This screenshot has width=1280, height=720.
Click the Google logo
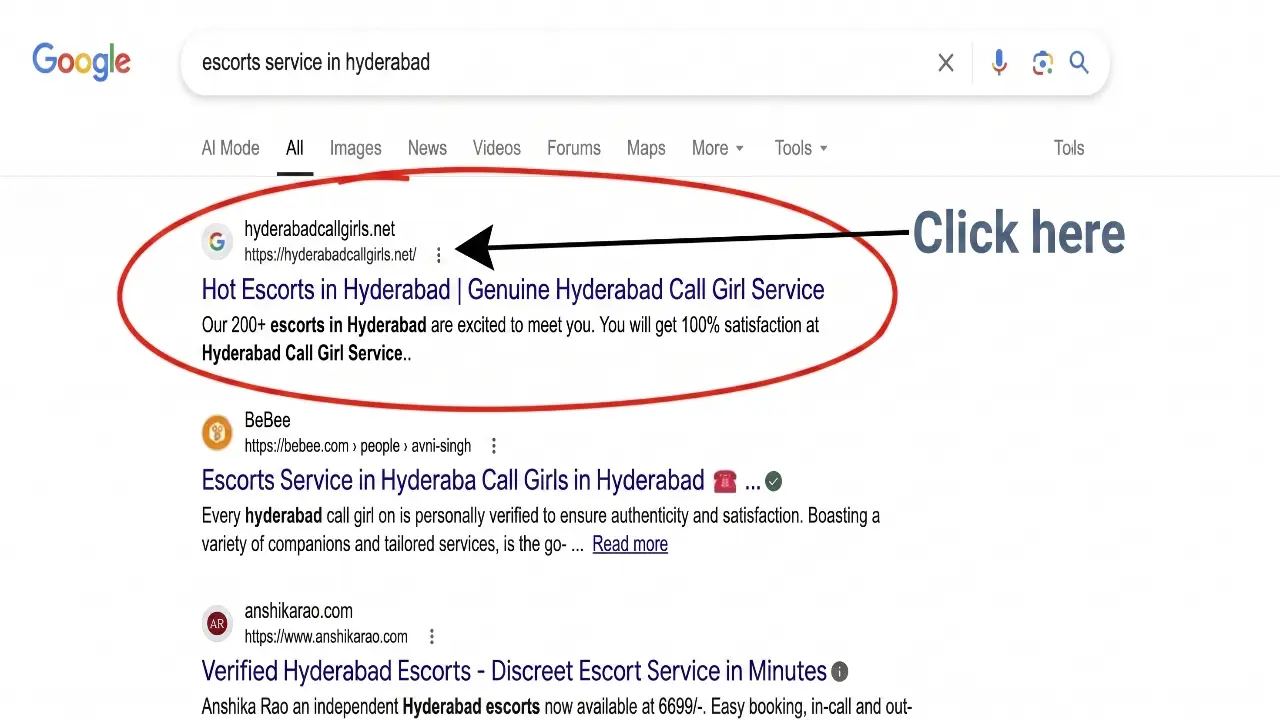click(x=81, y=62)
